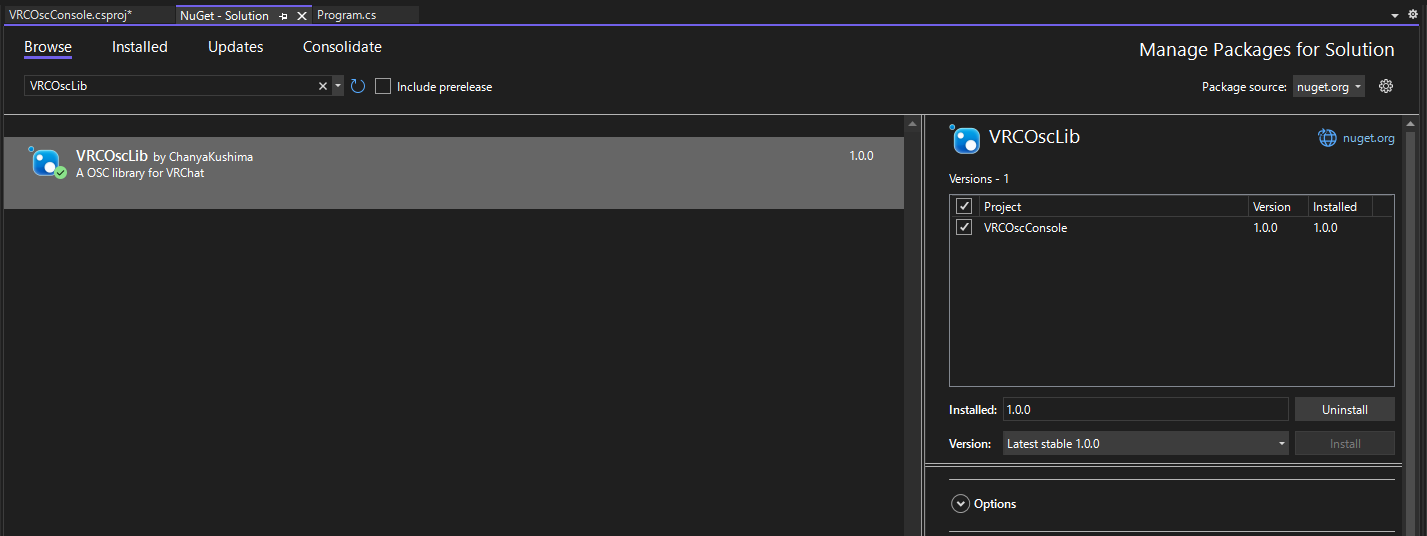Sort by Project column header
Image resolution: width=1427 pixels, height=536 pixels.
(1113, 206)
